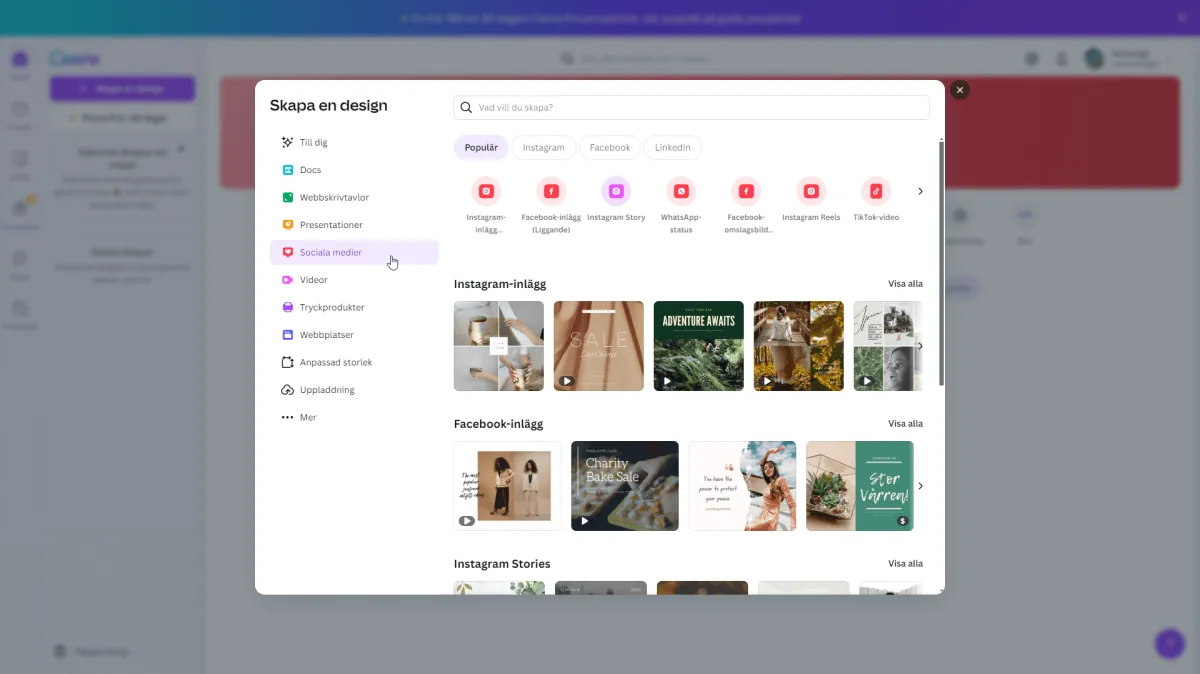Choose Anpassad storlek option
This screenshot has width=1200, height=674.
coord(354,362)
